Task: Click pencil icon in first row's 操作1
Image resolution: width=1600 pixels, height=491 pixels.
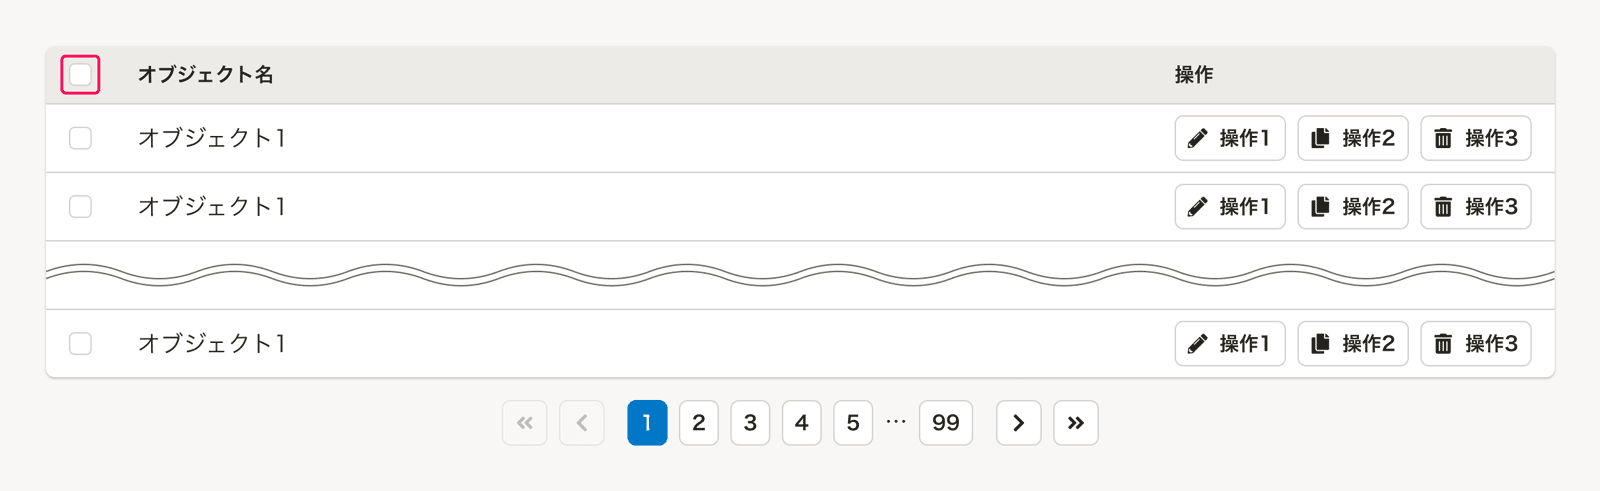Action: click(1197, 138)
